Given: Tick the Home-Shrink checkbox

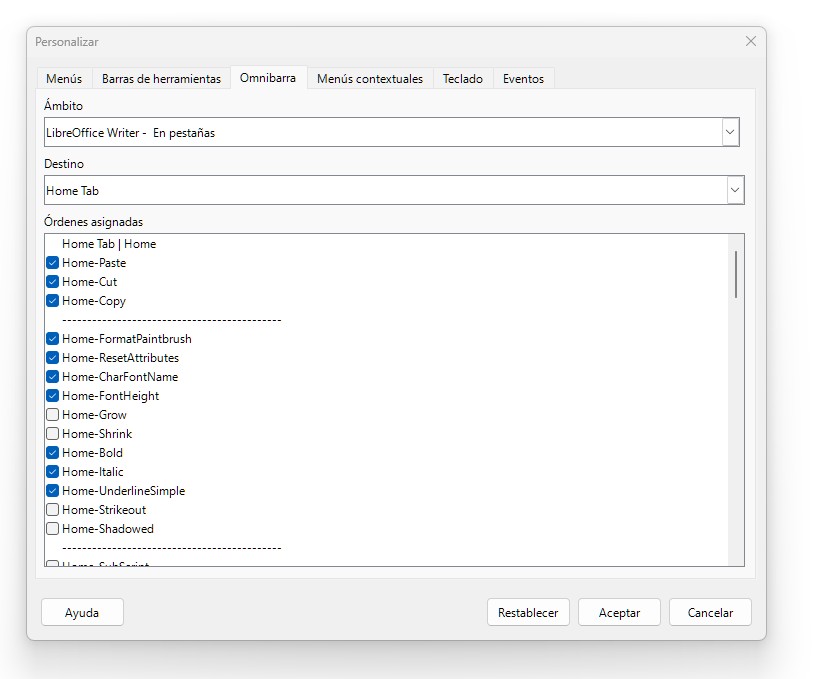Looking at the screenshot, I should [x=53, y=434].
